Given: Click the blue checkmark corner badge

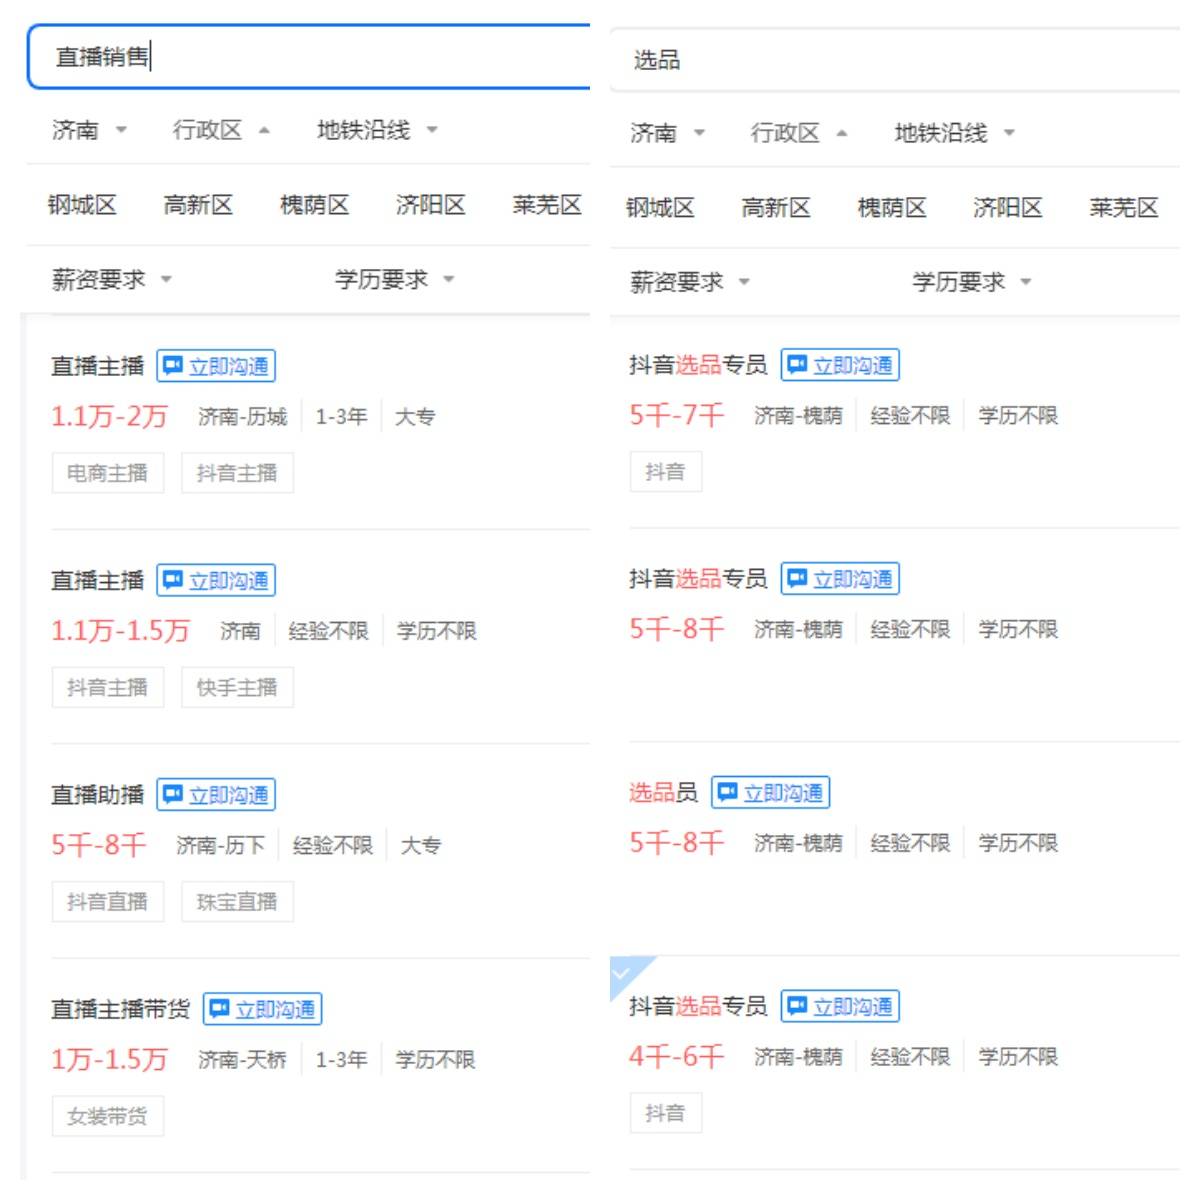Looking at the screenshot, I should click(x=624, y=972).
